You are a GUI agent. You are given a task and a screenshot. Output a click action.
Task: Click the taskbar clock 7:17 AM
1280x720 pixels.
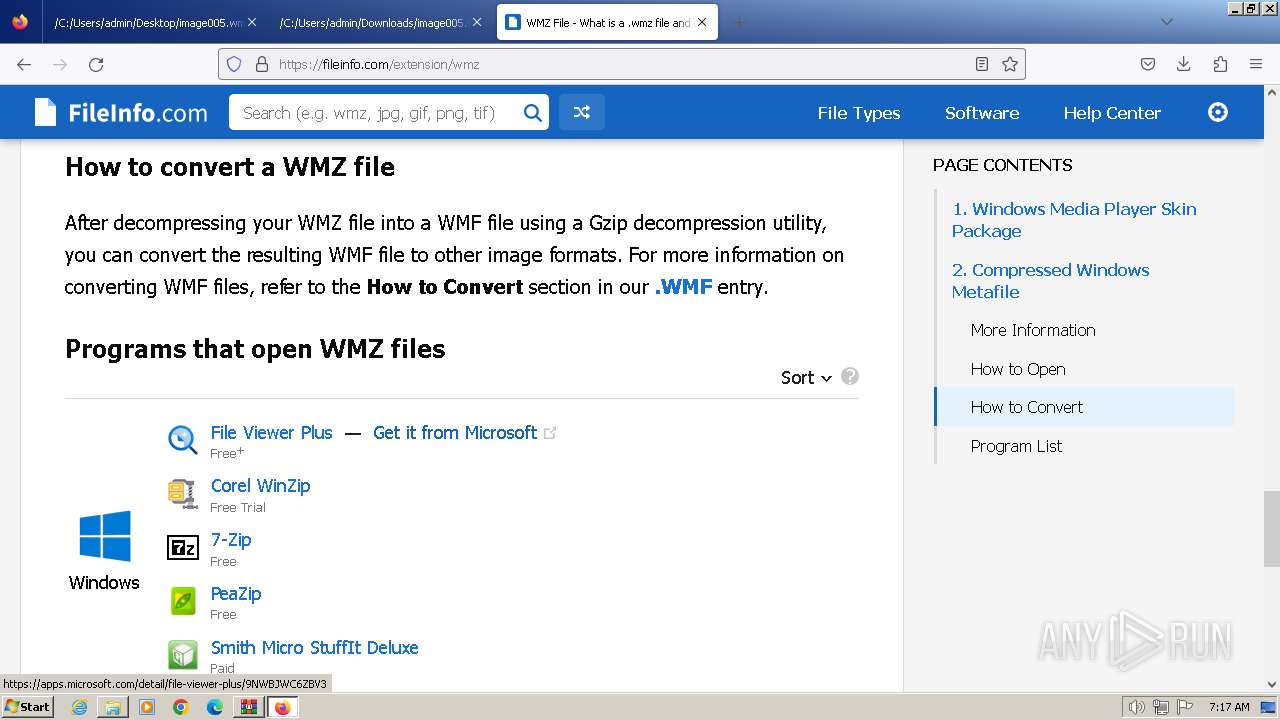(x=1229, y=707)
